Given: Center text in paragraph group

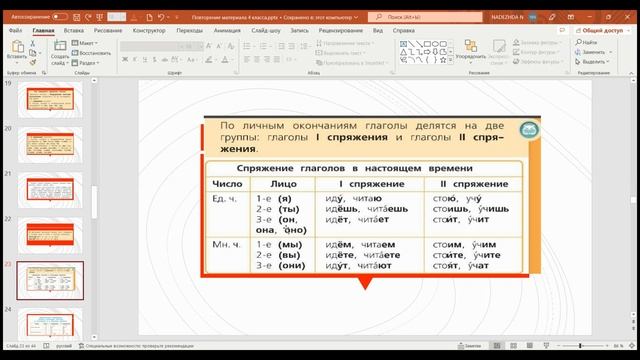Looking at the screenshot, I should pos(257,60).
